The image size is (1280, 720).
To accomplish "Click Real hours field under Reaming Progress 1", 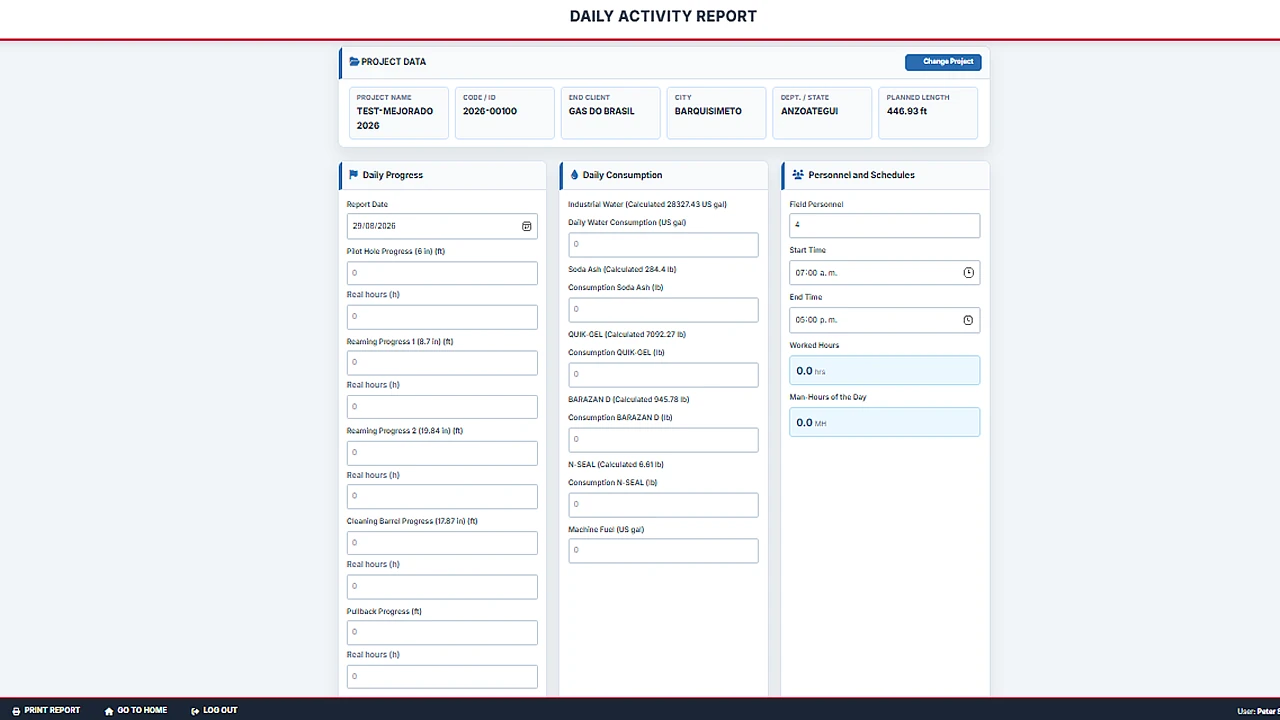I will pos(442,406).
